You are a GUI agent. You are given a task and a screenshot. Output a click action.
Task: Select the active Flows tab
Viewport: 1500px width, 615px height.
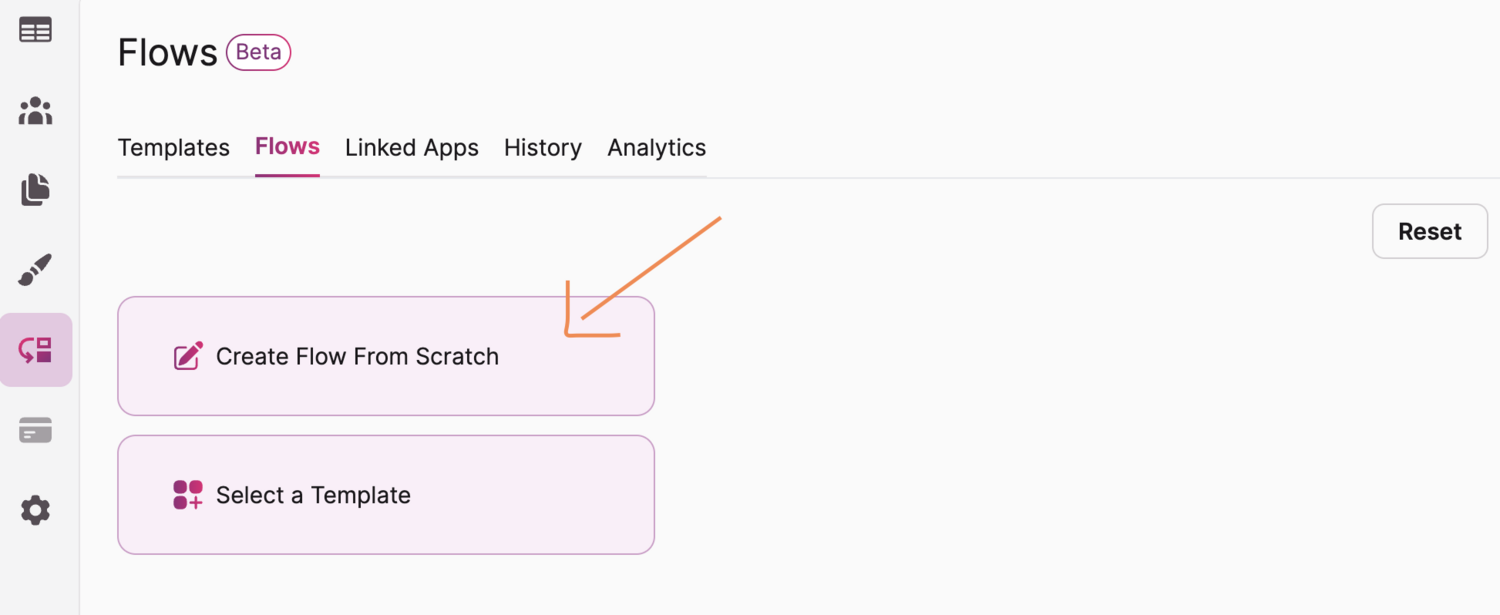pos(287,147)
